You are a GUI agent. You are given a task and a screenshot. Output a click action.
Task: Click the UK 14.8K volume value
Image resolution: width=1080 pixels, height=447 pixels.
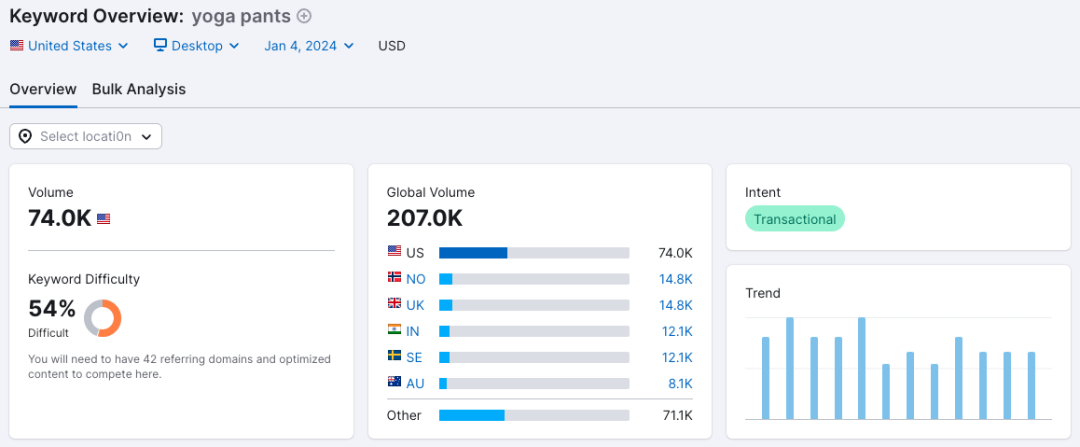(675, 305)
